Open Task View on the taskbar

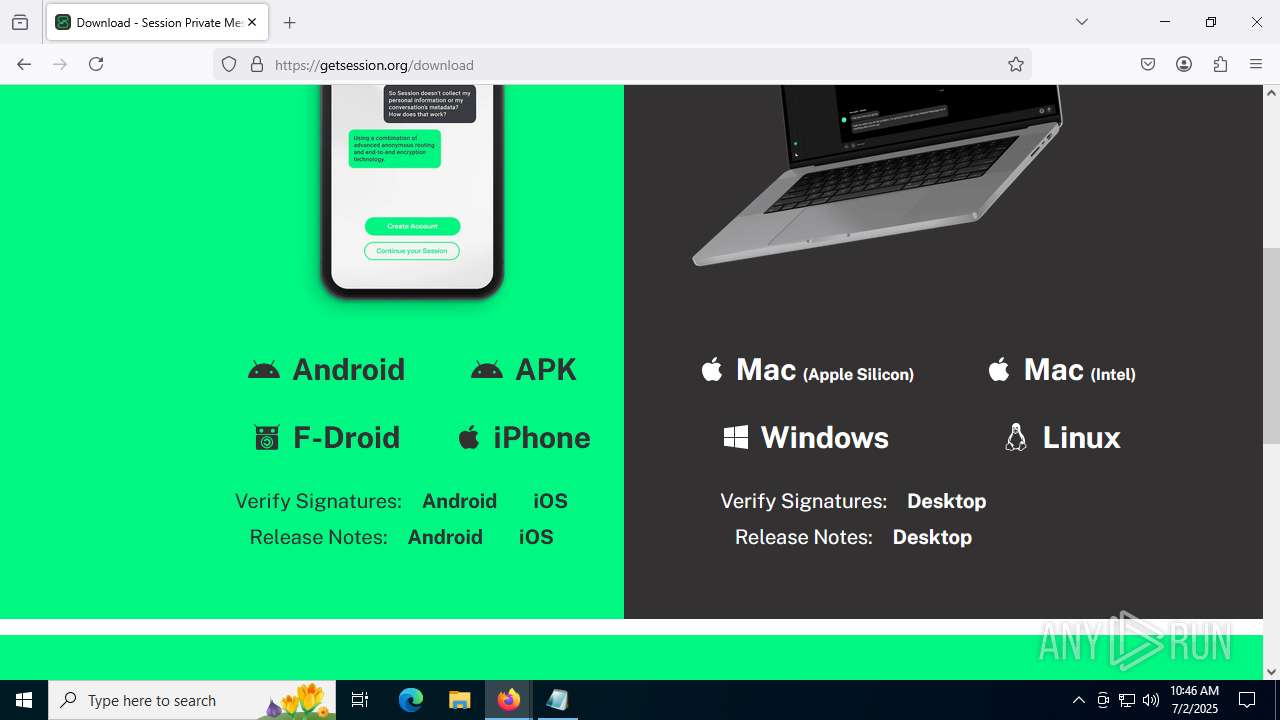point(360,700)
